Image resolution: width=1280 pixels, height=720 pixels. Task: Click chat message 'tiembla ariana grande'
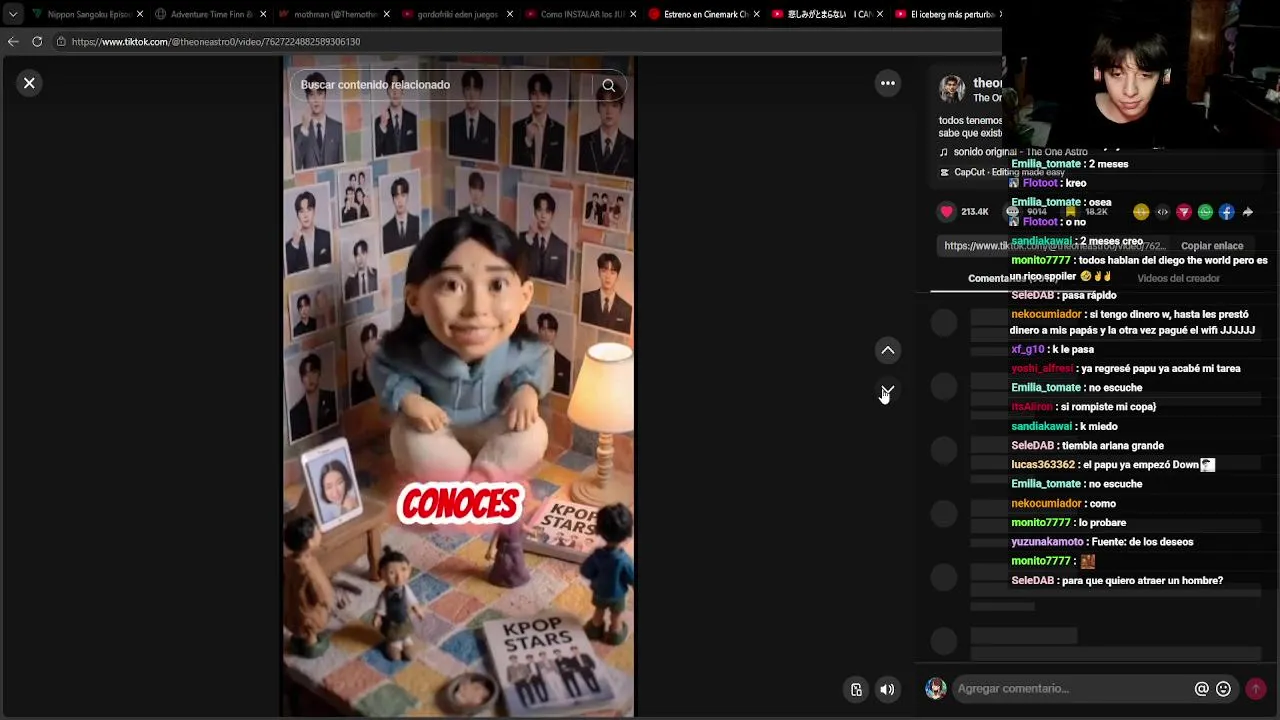(1113, 445)
